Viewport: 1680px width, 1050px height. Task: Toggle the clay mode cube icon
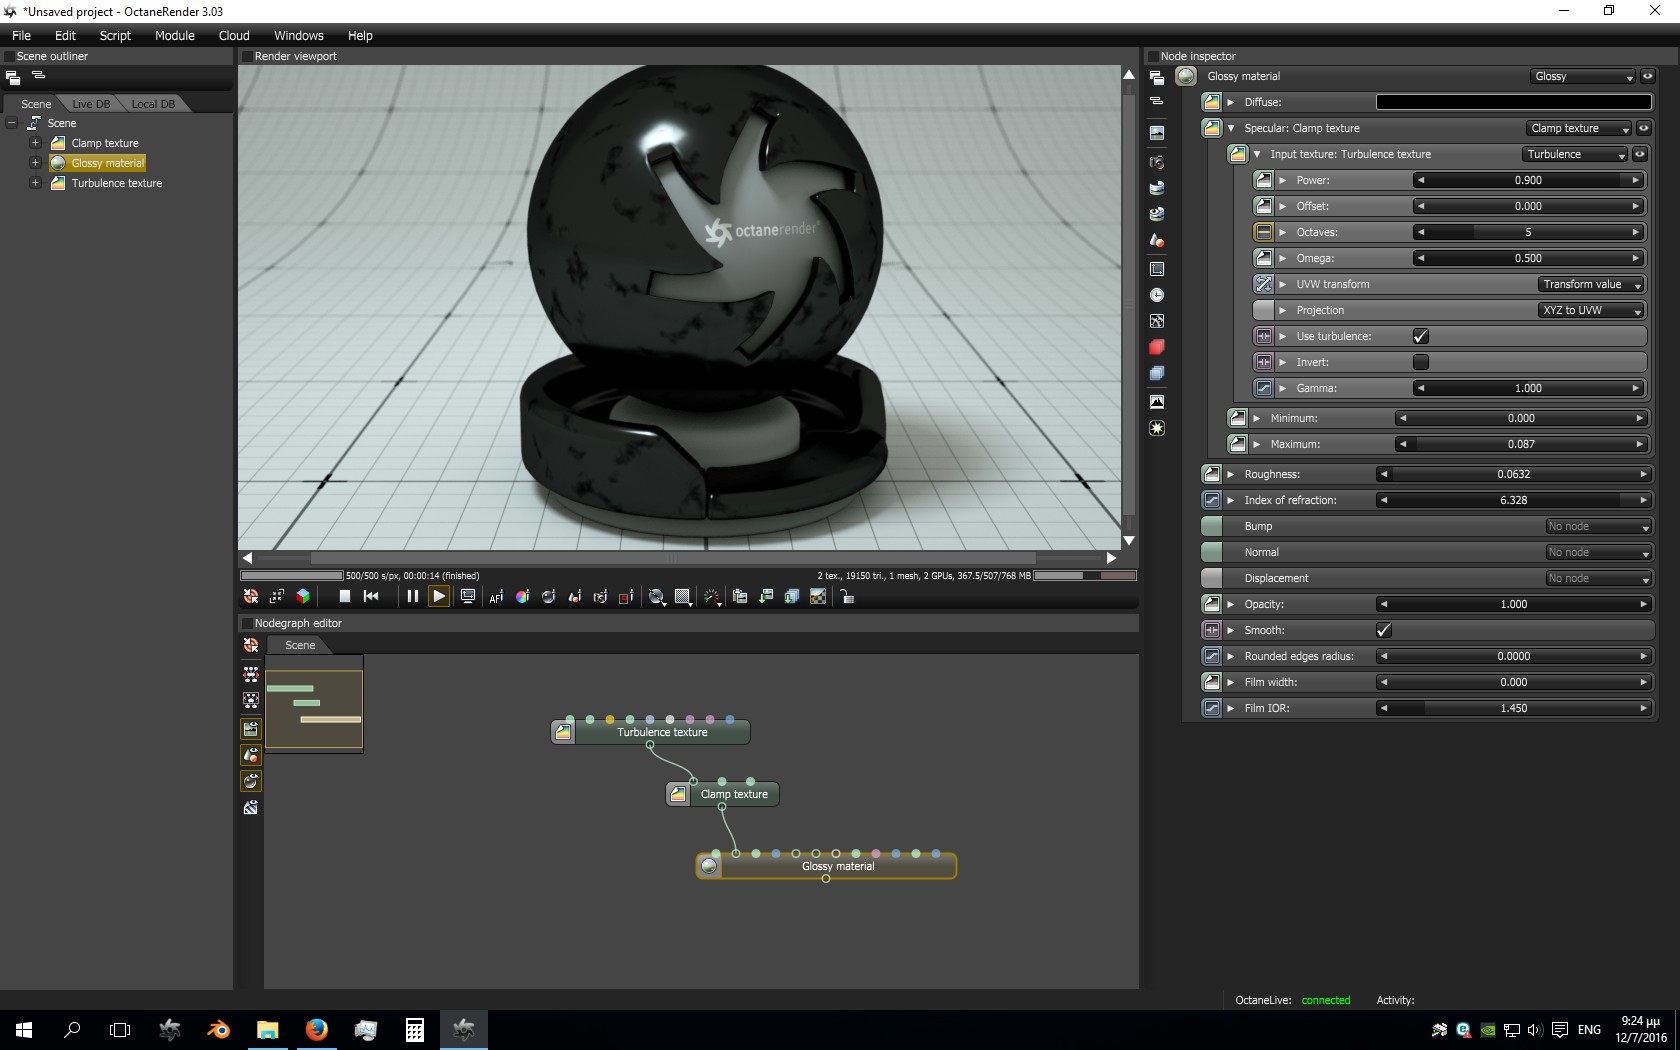[303, 596]
